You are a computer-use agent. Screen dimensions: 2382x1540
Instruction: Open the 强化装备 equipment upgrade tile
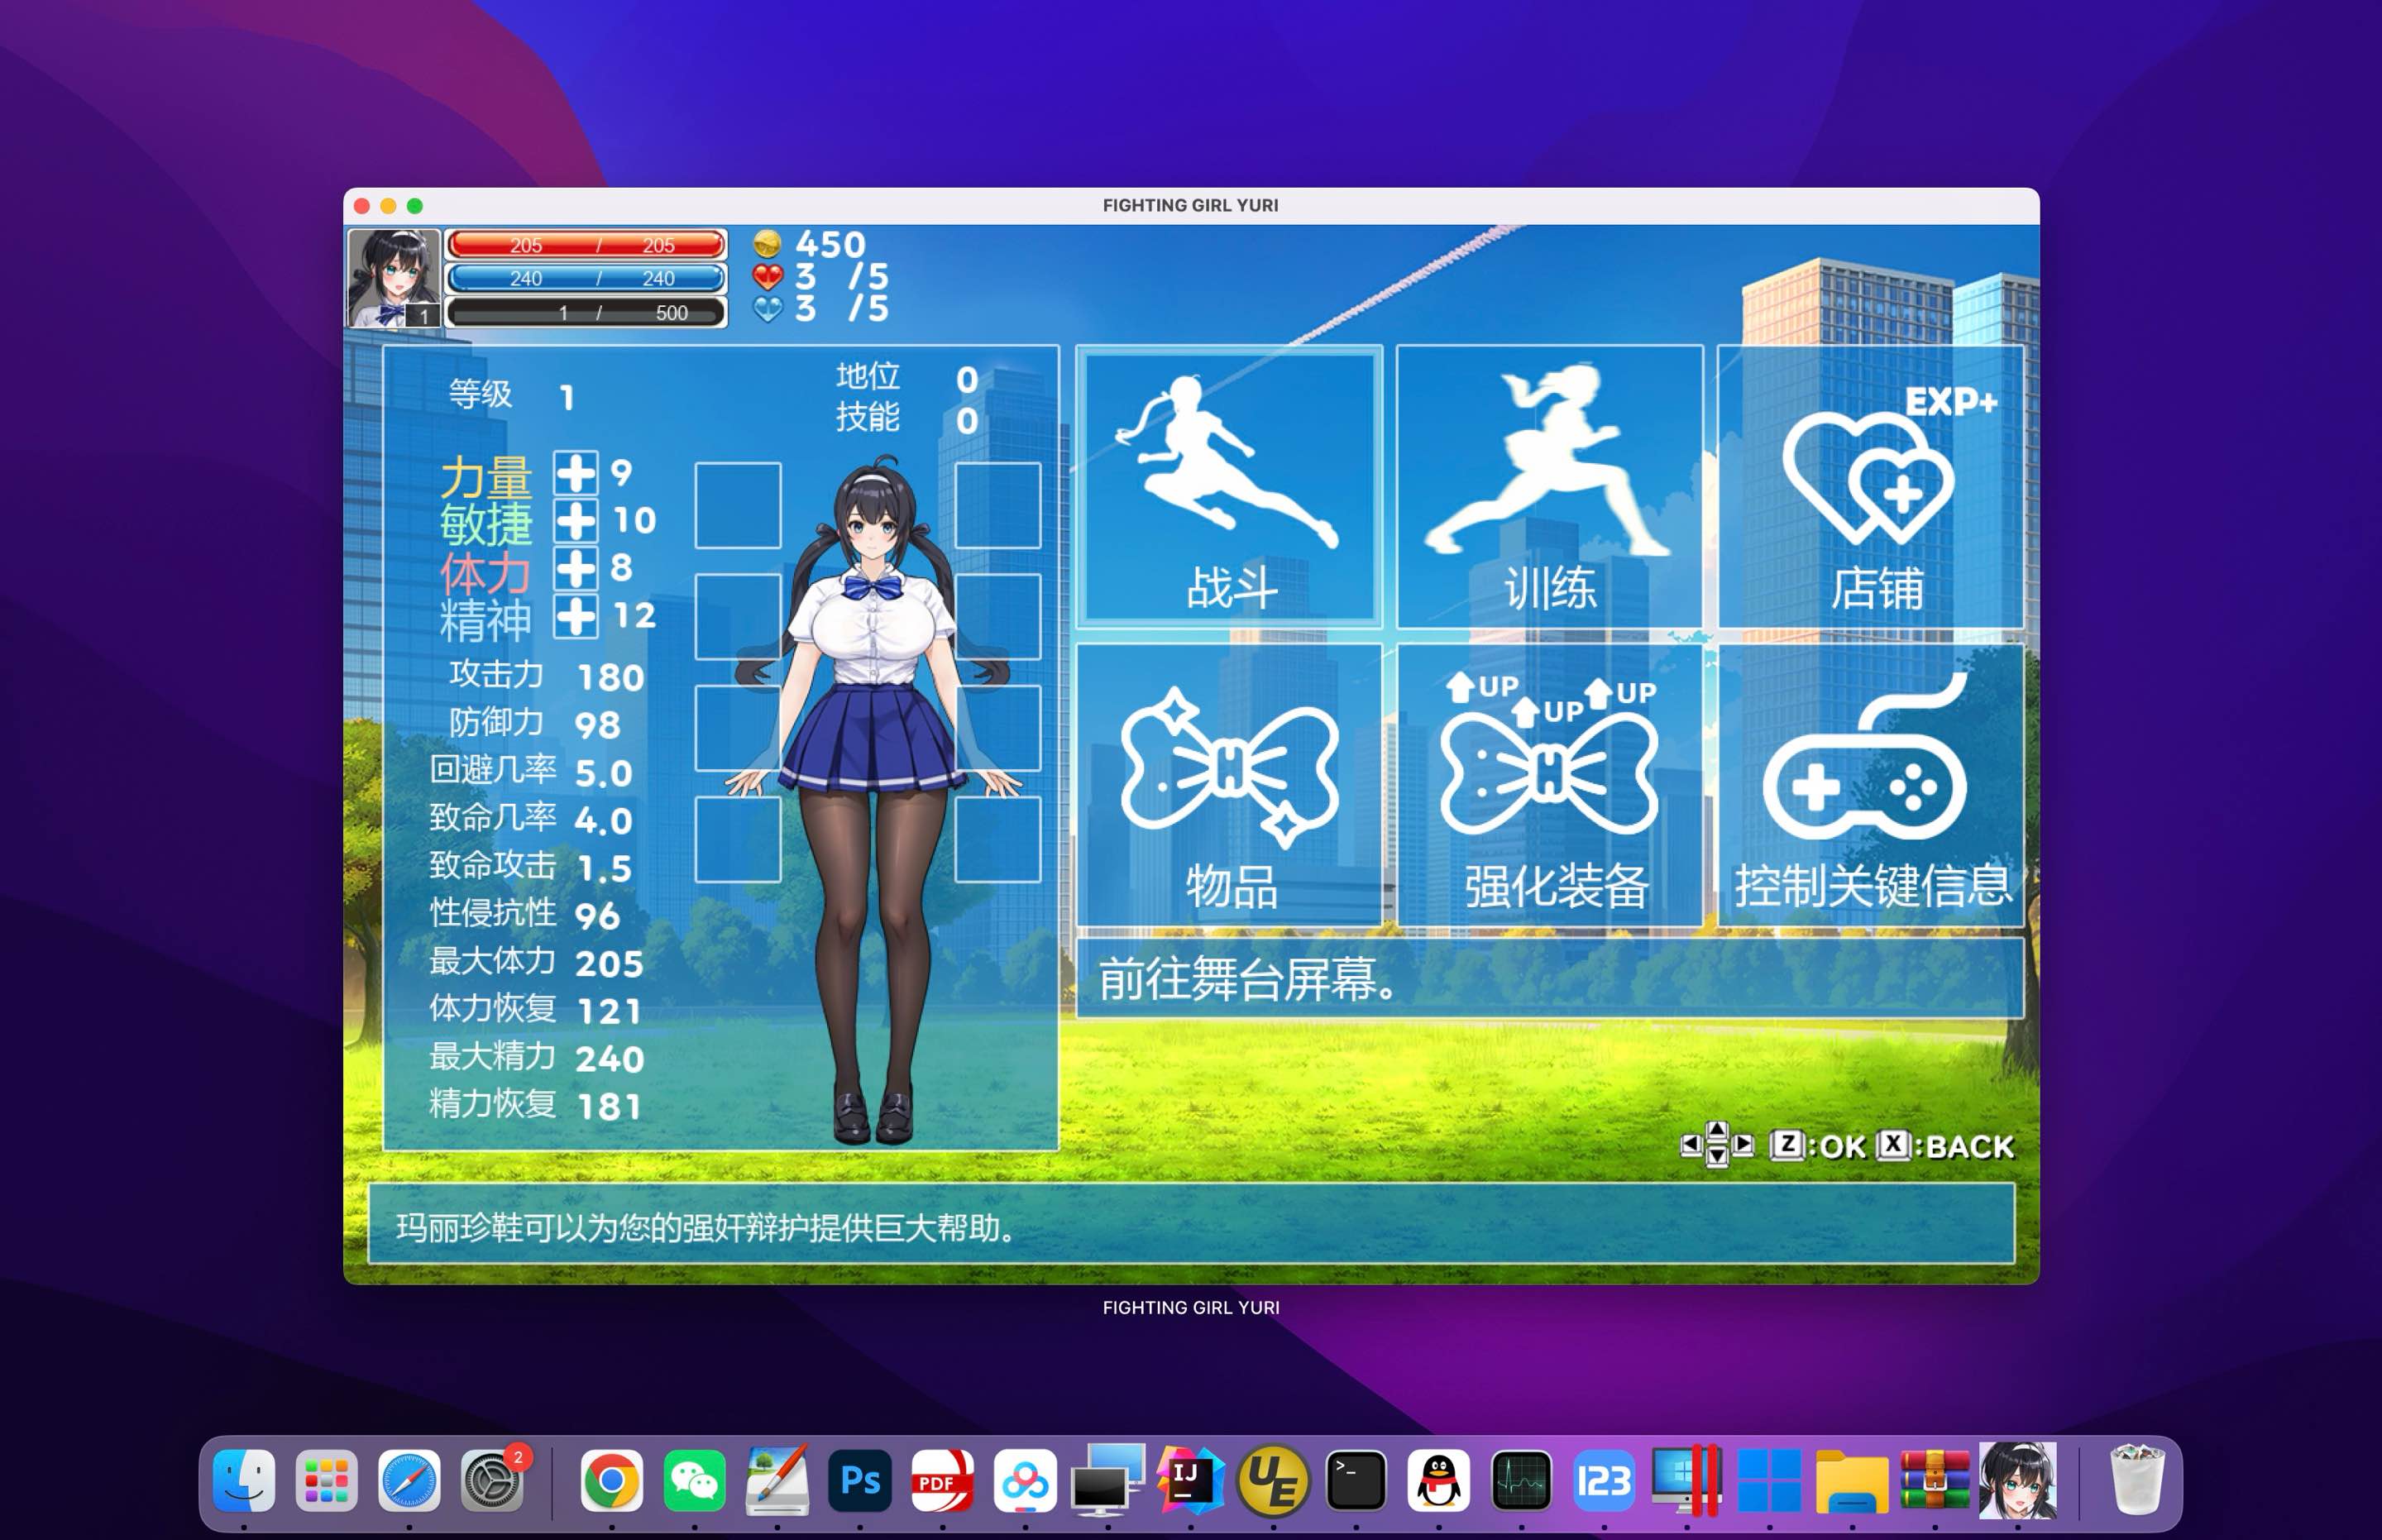click(x=1549, y=784)
